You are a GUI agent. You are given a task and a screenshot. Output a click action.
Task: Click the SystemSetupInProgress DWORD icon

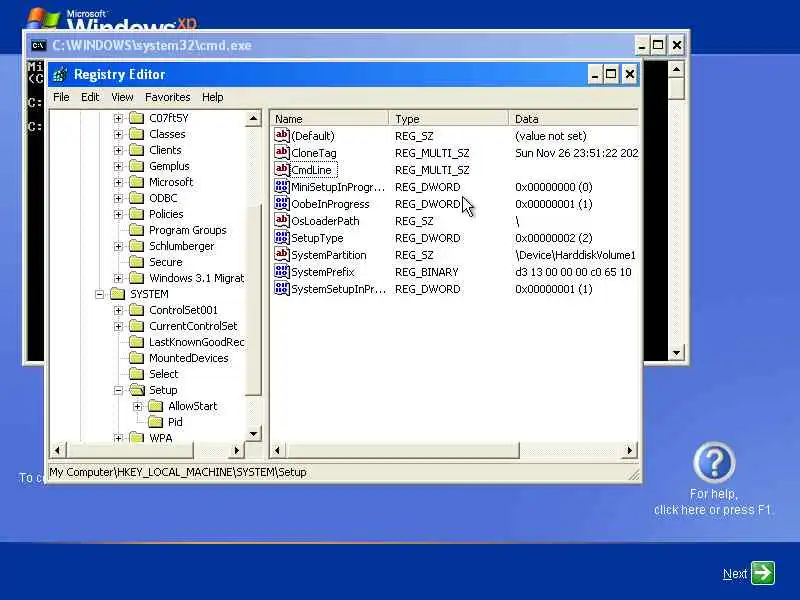click(x=282, y=288)
